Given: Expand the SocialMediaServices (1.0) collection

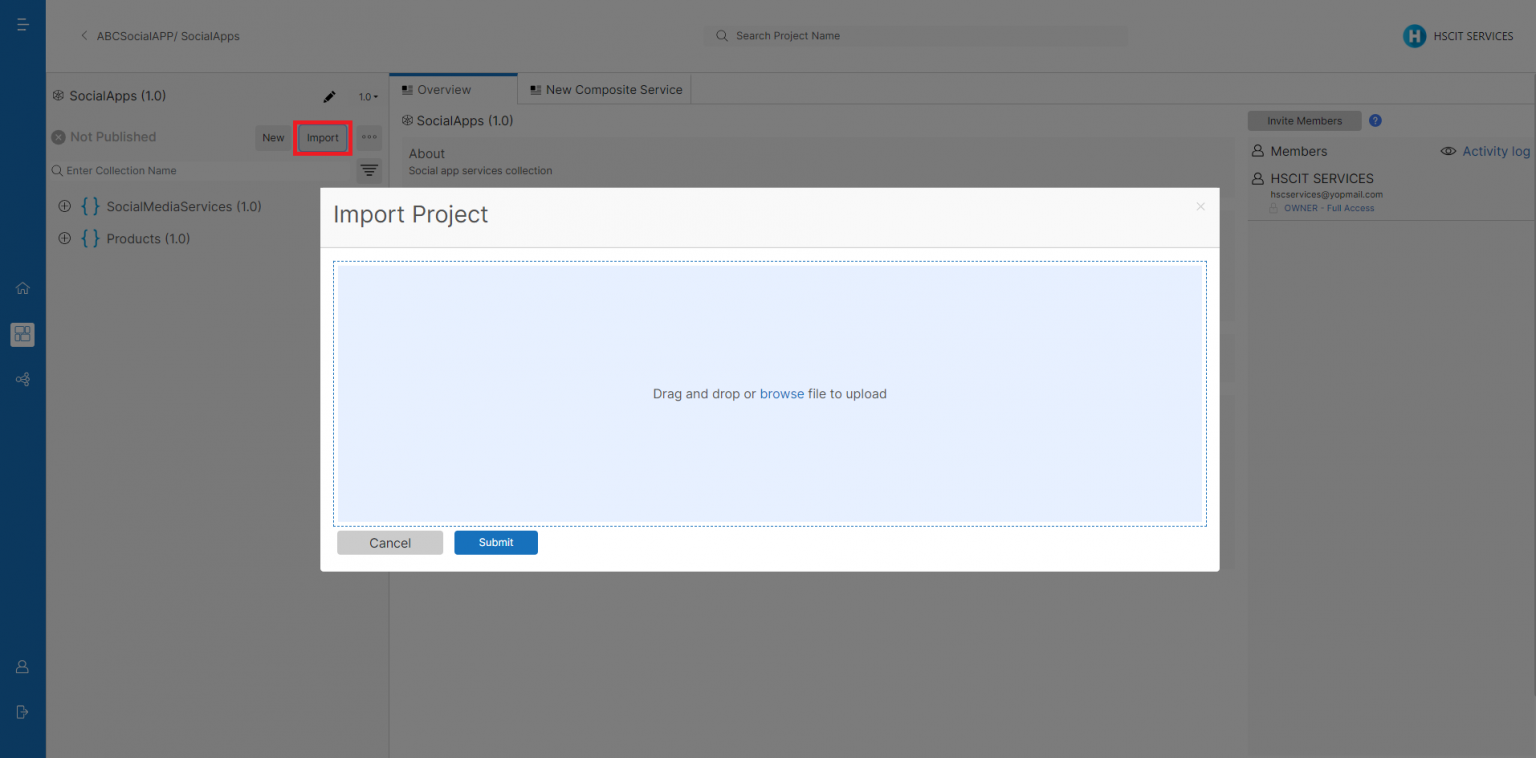Looking at the screenshot, I should tap(64, 206).
